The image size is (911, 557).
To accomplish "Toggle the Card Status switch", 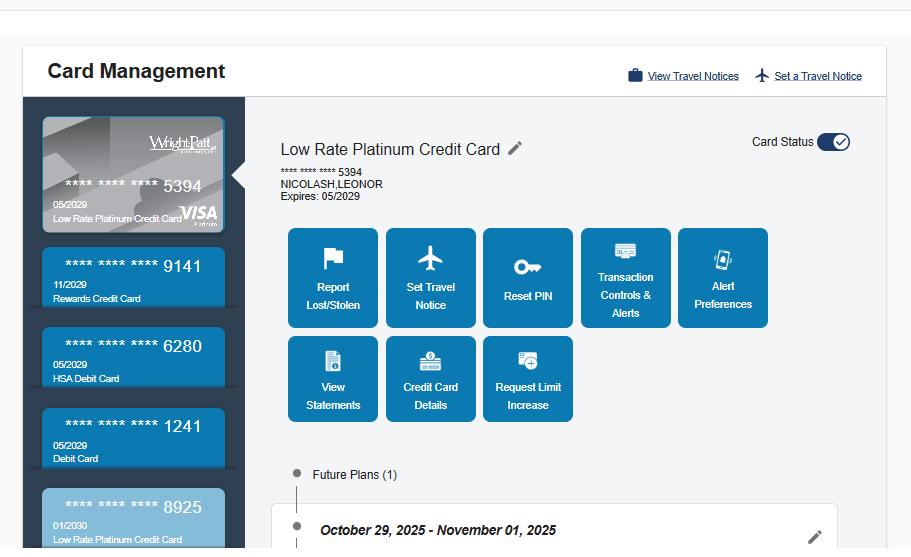I will point(833,142).
